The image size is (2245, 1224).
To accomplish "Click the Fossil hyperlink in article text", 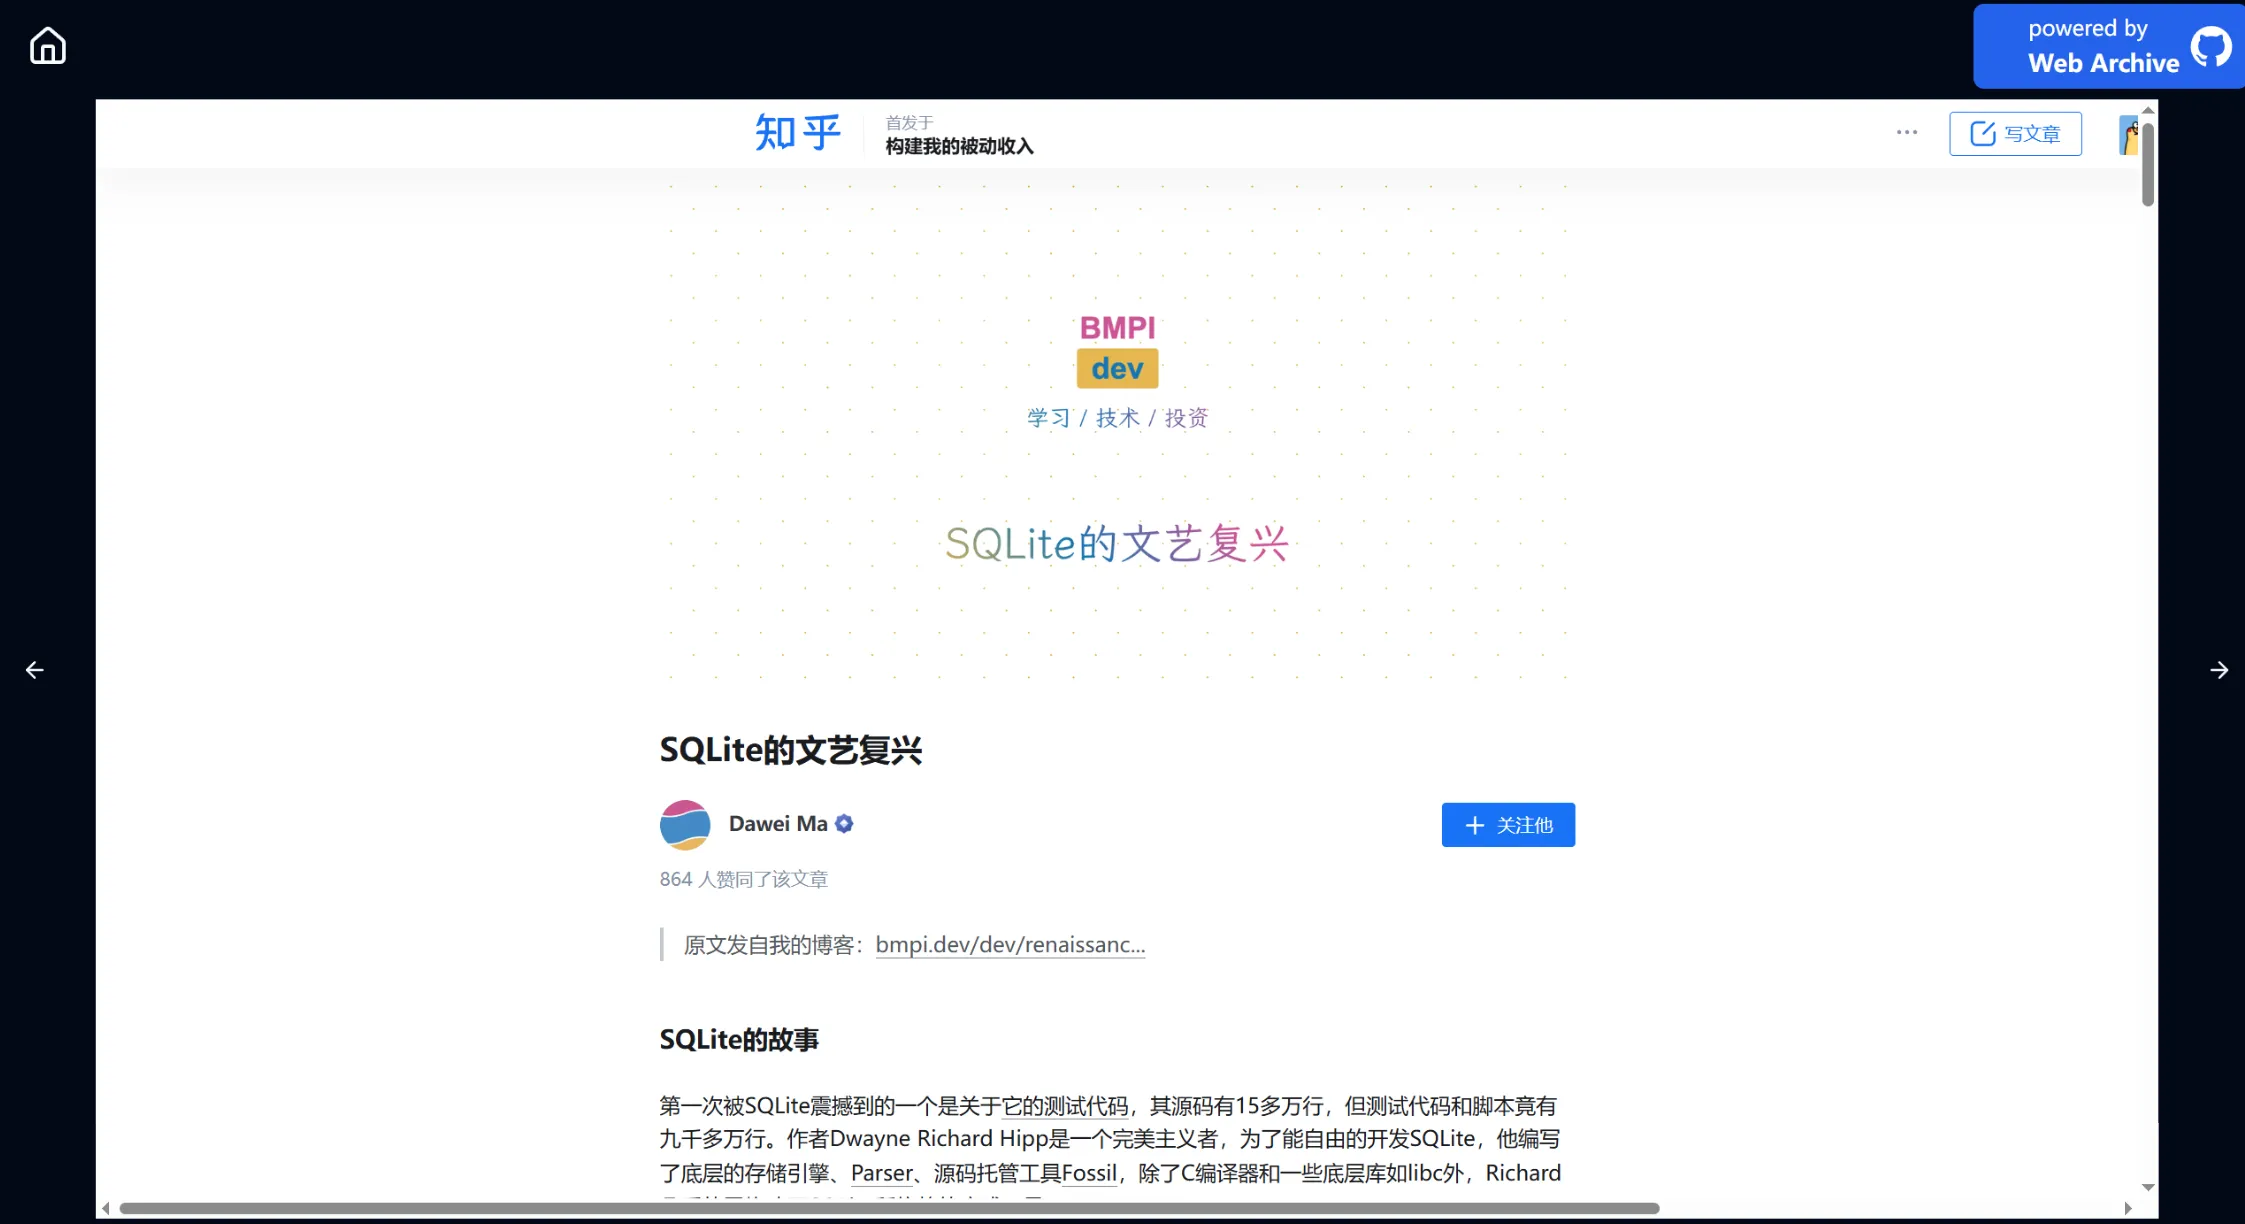I will point(1090,1172).
